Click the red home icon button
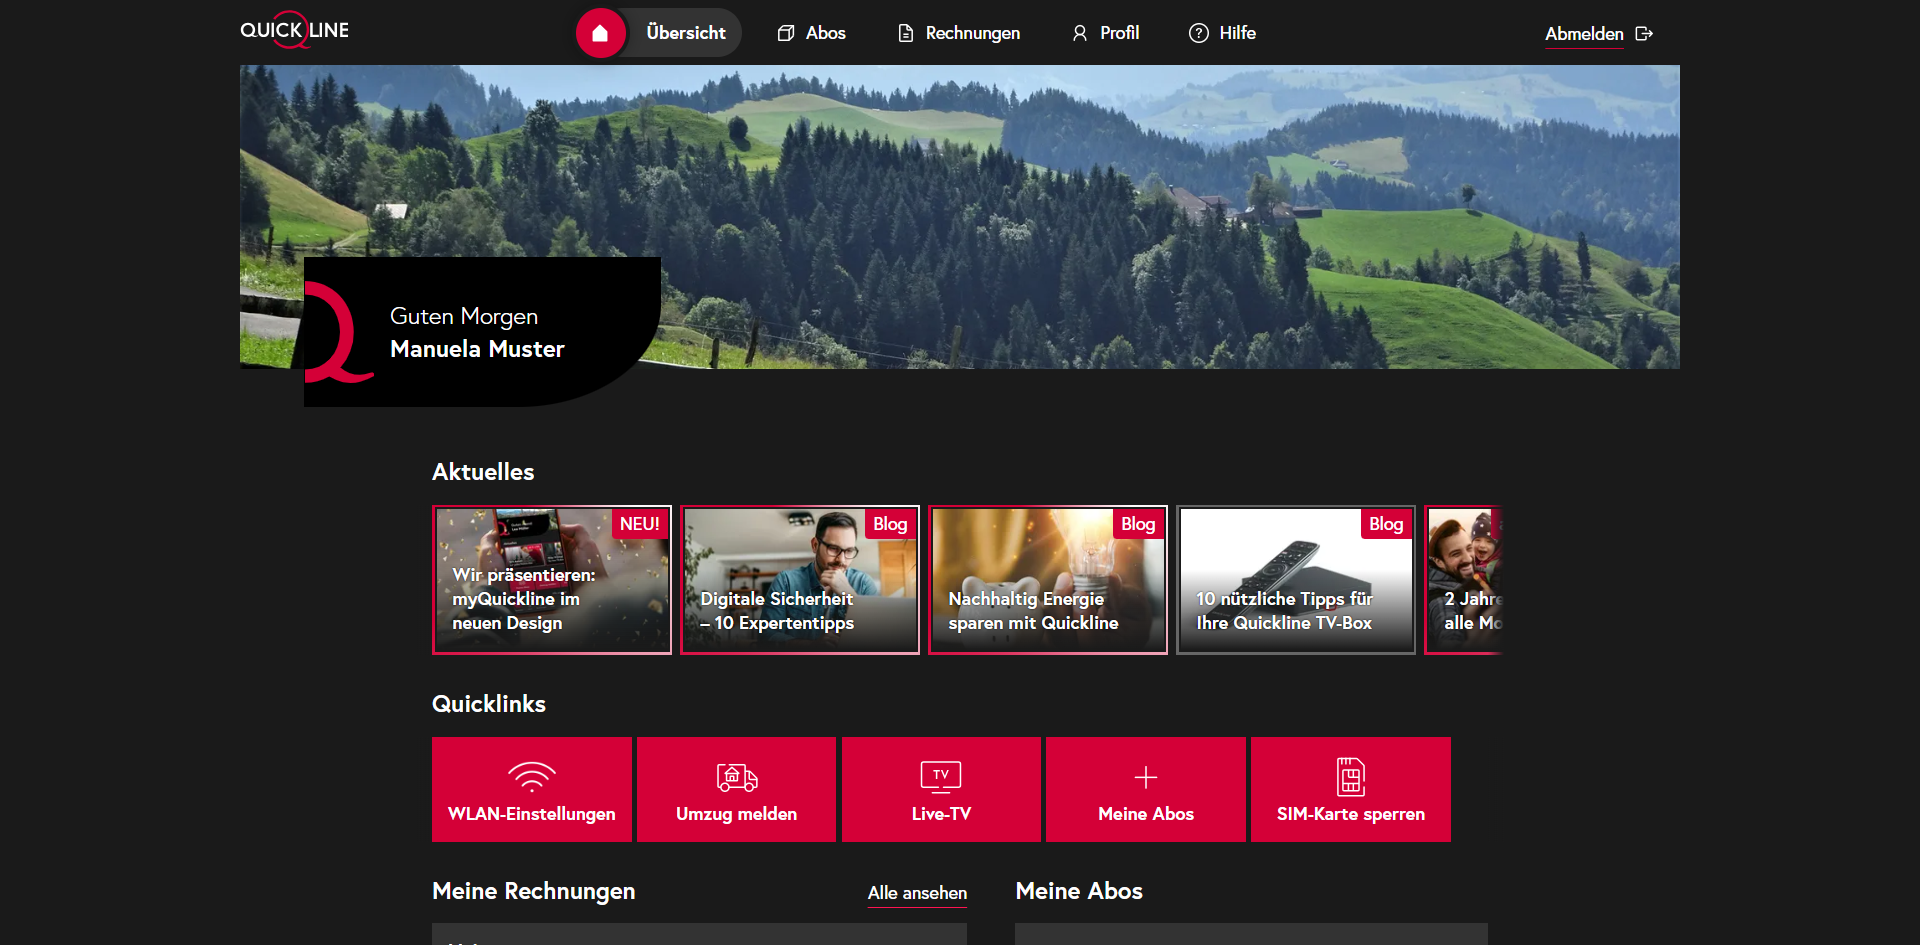 tap(600, 33)
